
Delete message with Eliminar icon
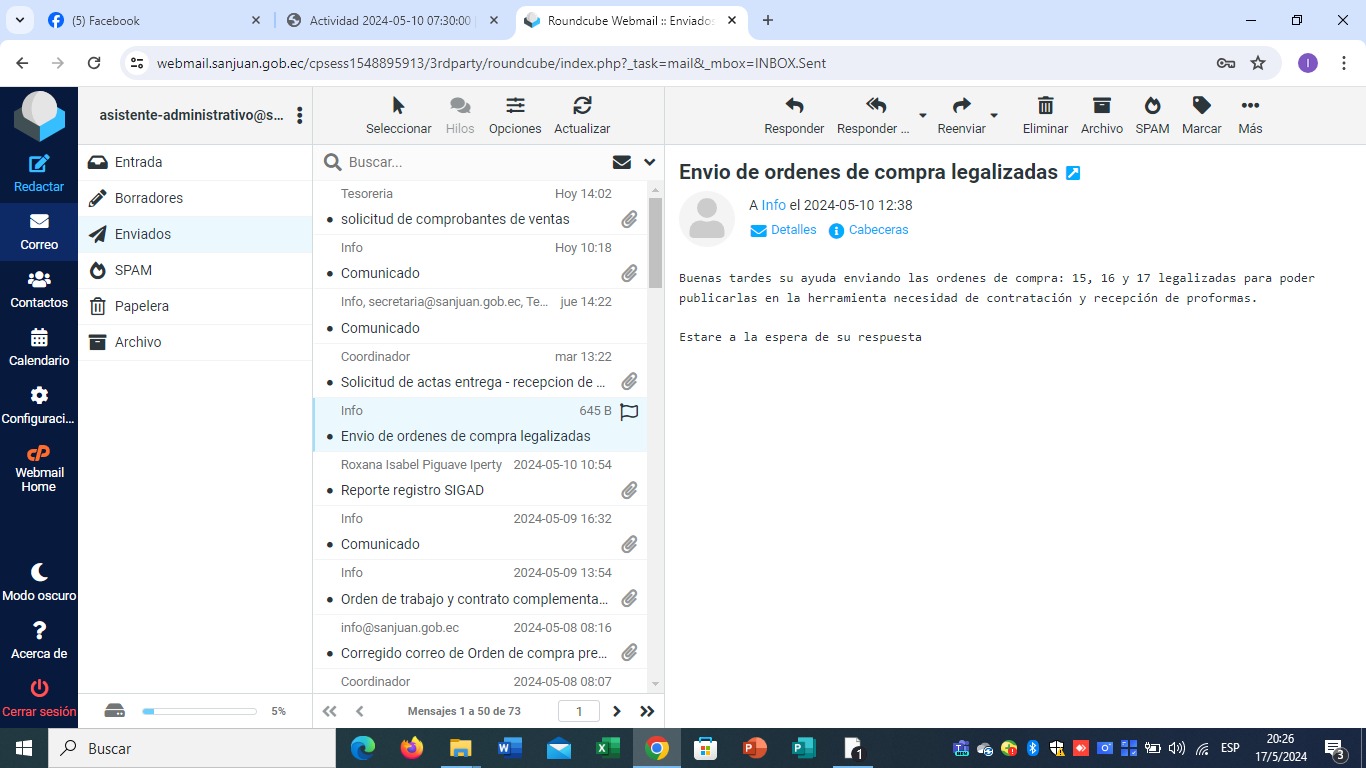1045,106
